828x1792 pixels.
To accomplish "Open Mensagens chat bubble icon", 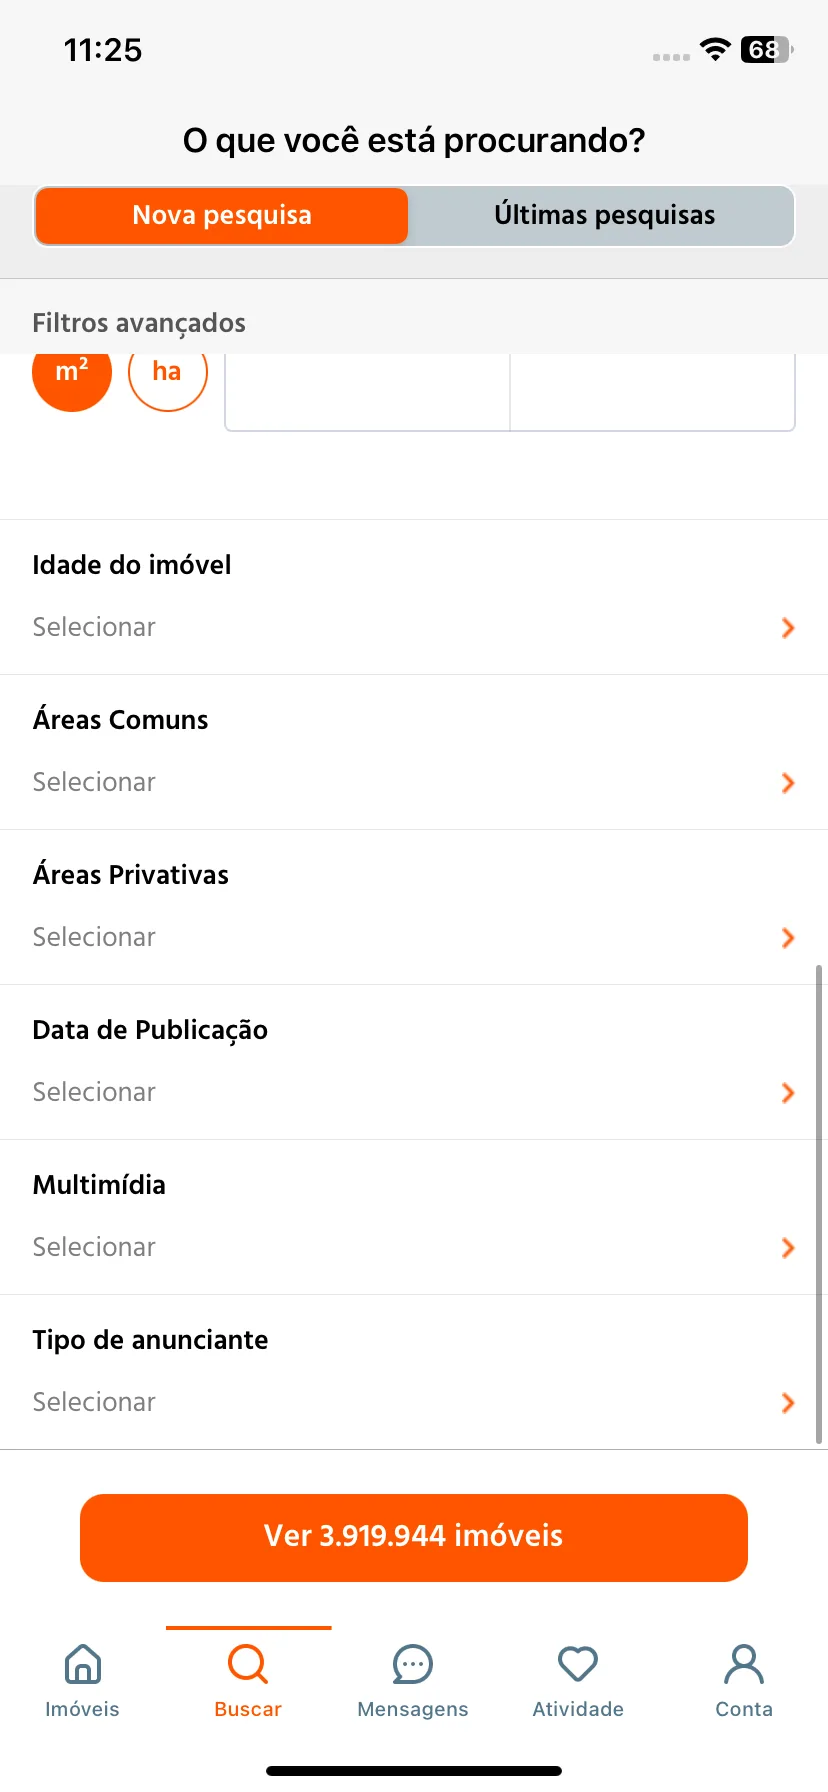I will [413, 1665].
